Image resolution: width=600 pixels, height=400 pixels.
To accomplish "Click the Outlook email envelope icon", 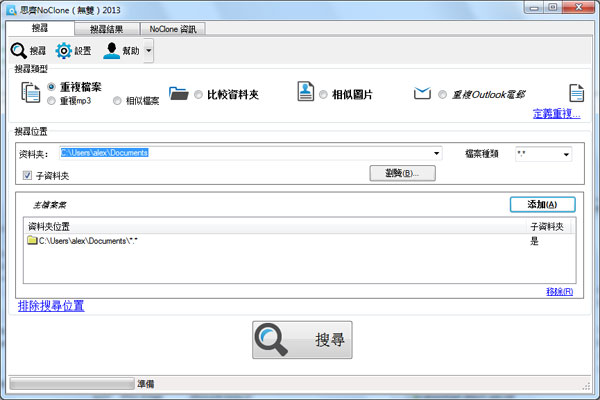I will (422, 93).
